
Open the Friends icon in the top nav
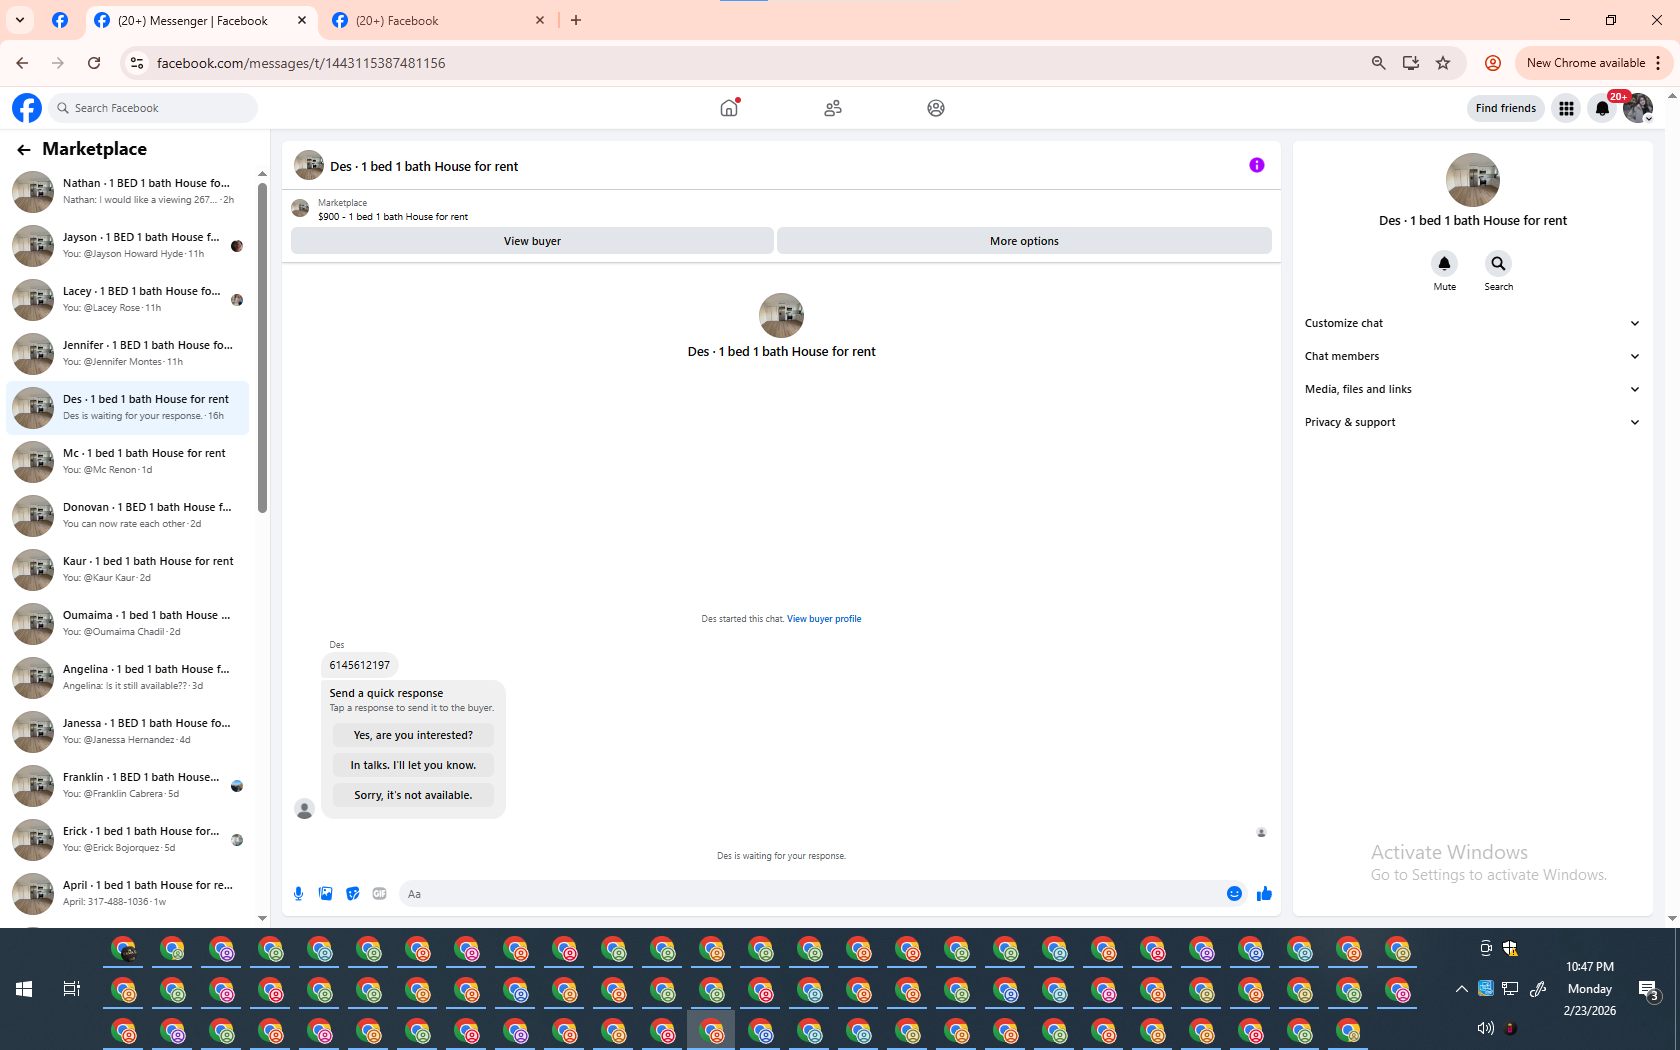click(x=833, y=108)
